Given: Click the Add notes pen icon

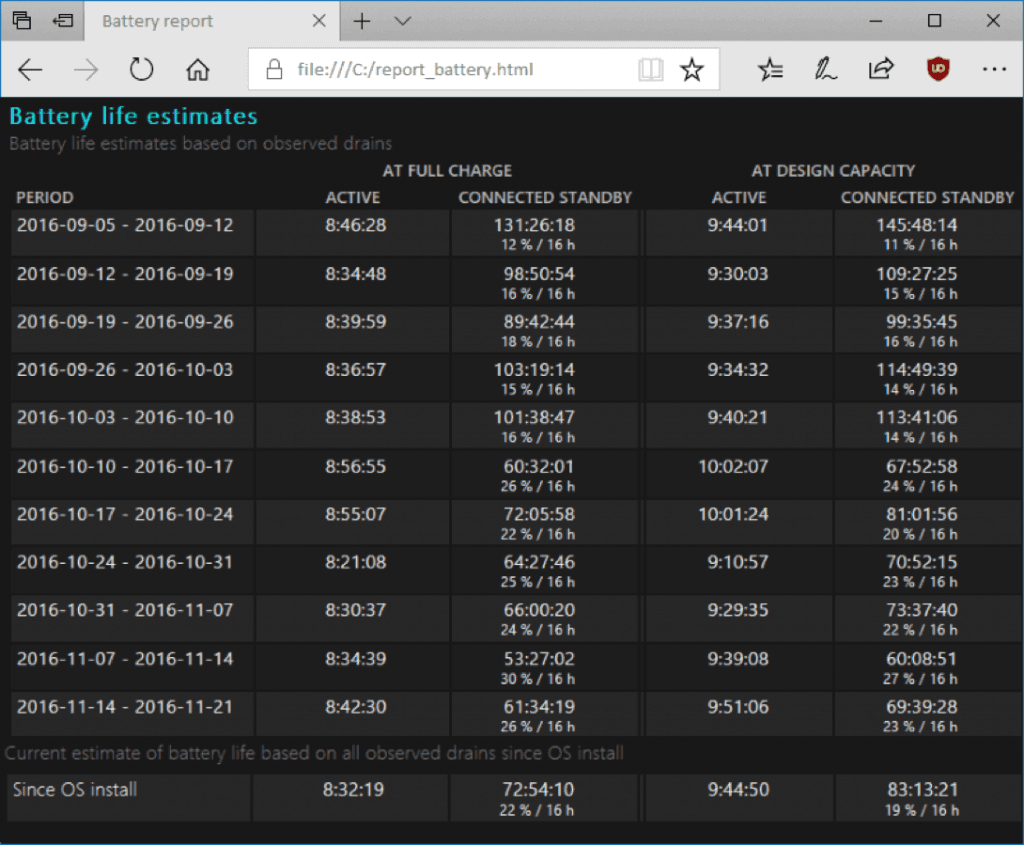Looking at the screenshot, I should tap(826, 70).
